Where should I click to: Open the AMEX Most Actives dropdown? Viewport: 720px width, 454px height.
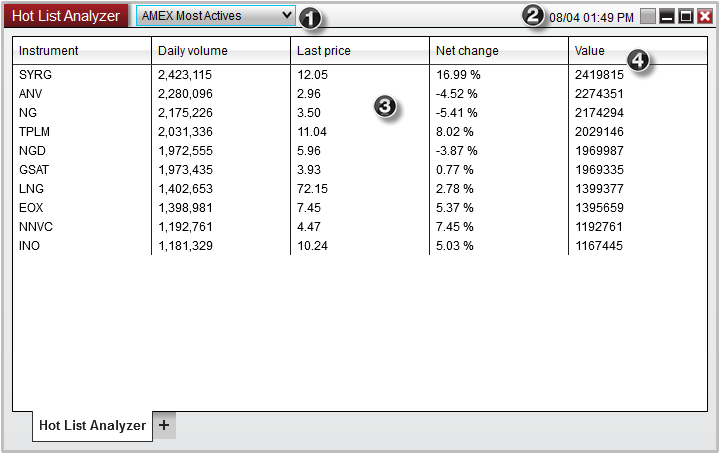(216, 16)
